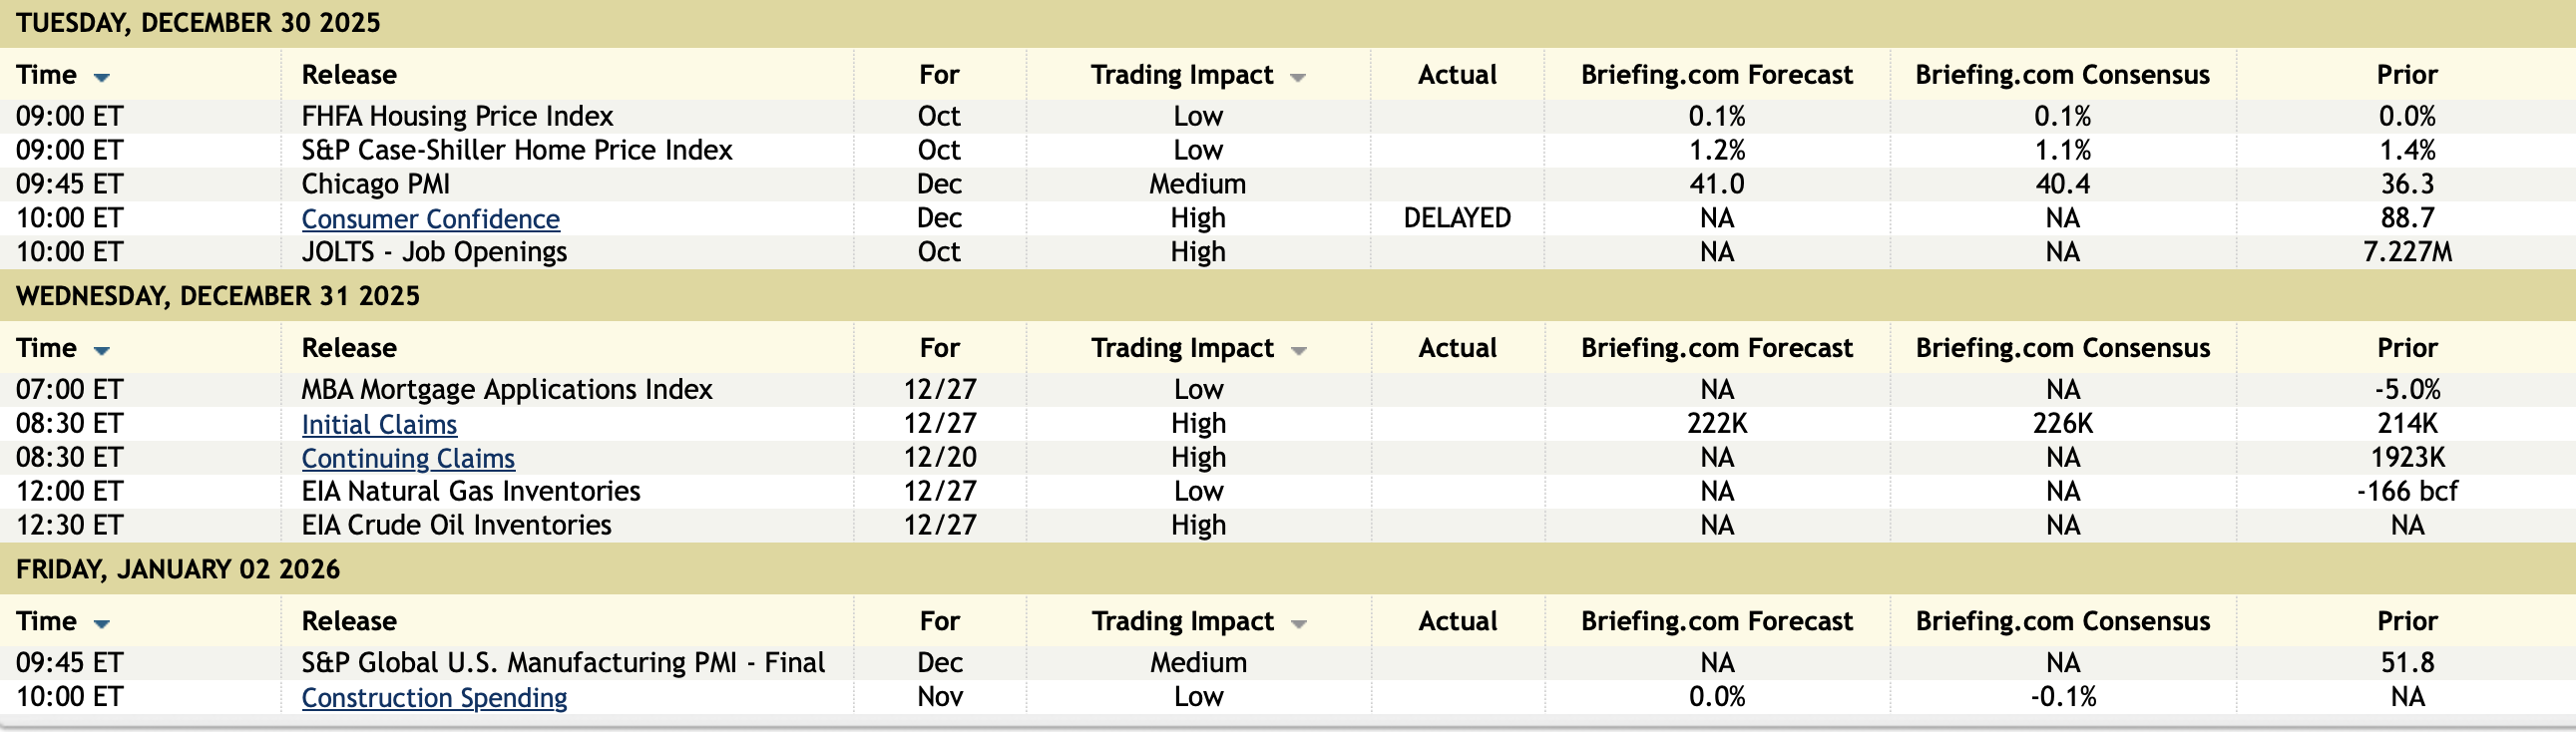Follow the Continuing Claims link
The image size is (2576, 734).
click(408, 458)
